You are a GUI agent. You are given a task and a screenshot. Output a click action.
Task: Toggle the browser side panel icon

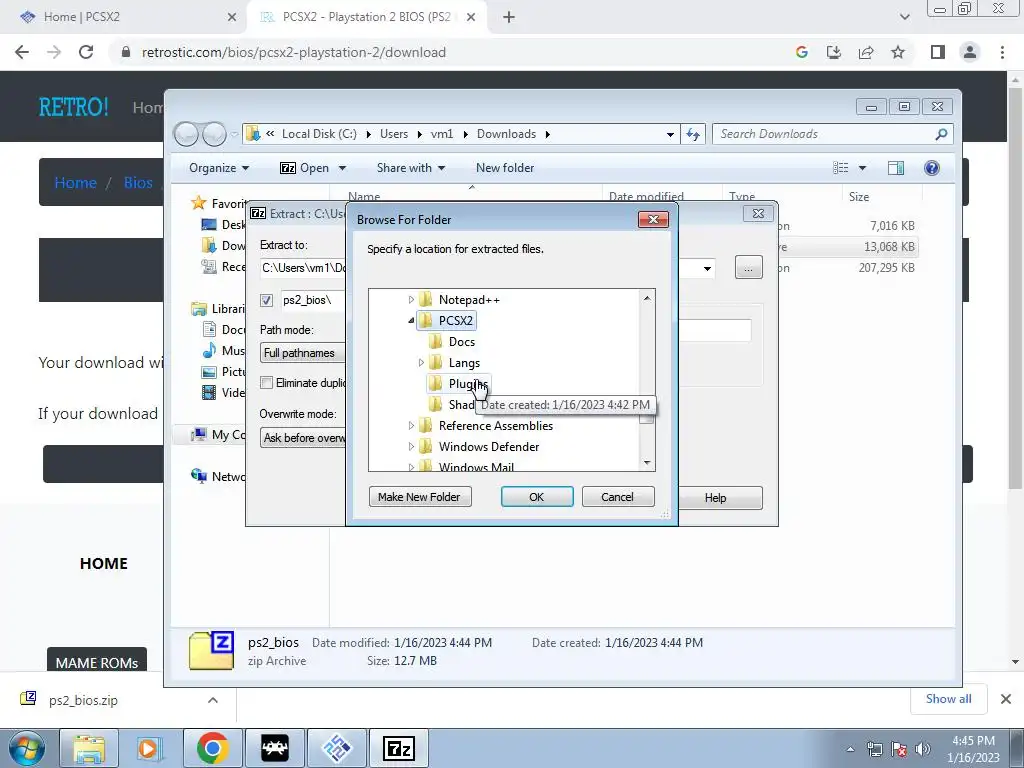(938, 52)
